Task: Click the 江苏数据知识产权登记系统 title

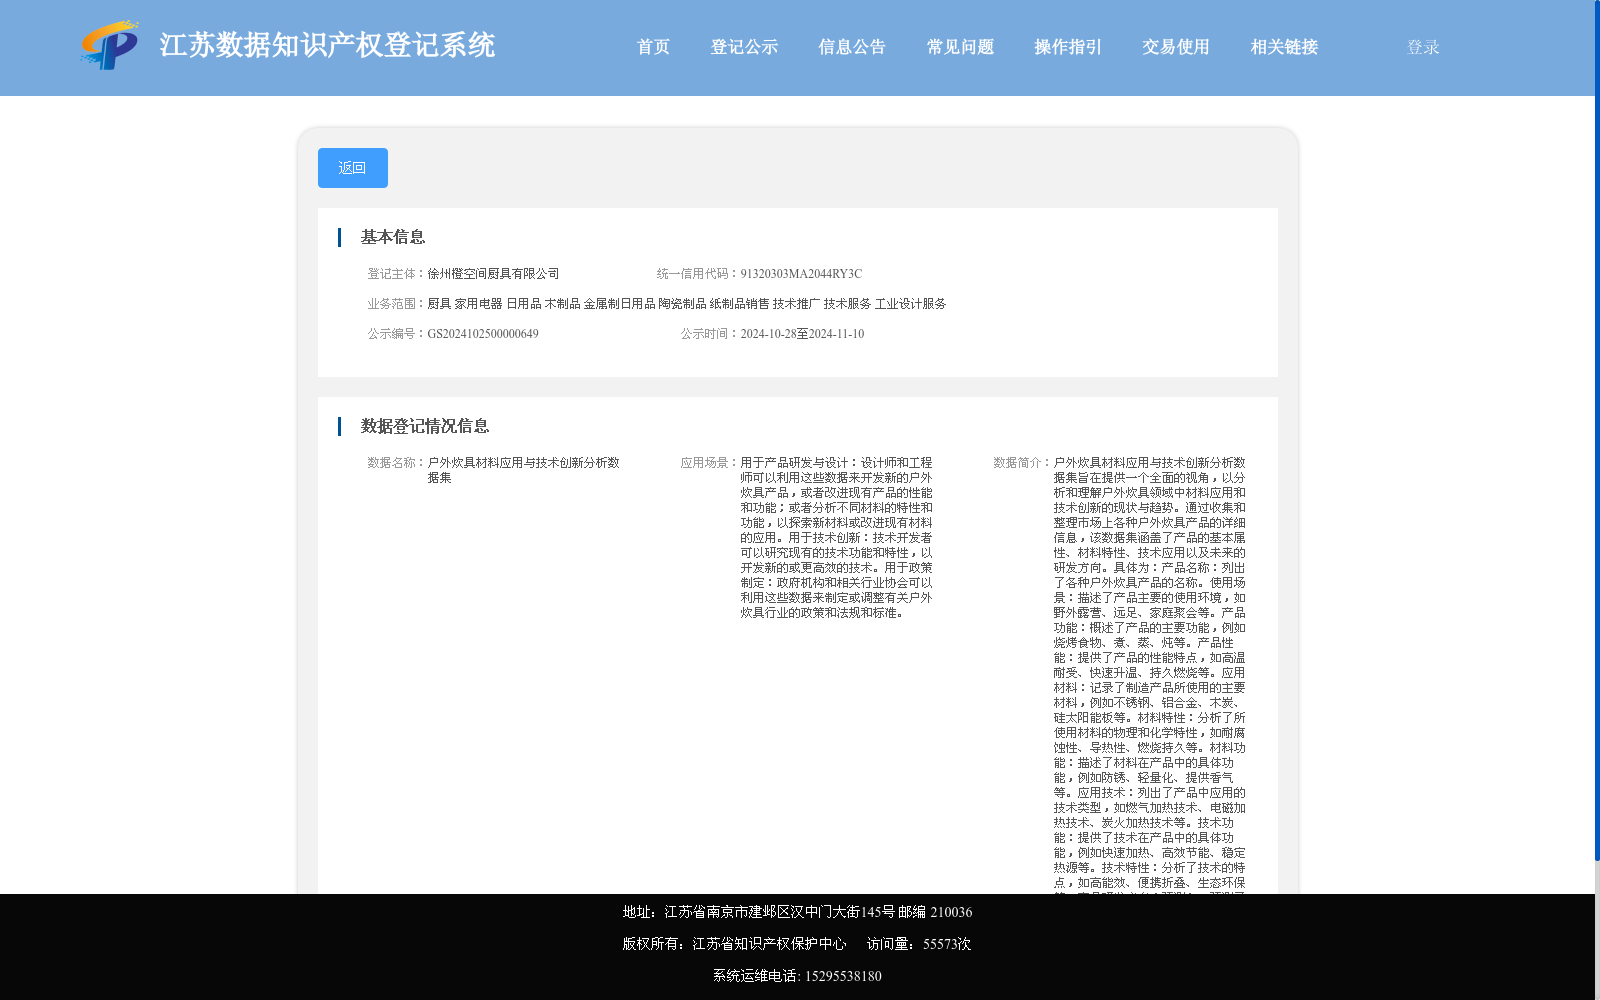Action: coord(327,46)
